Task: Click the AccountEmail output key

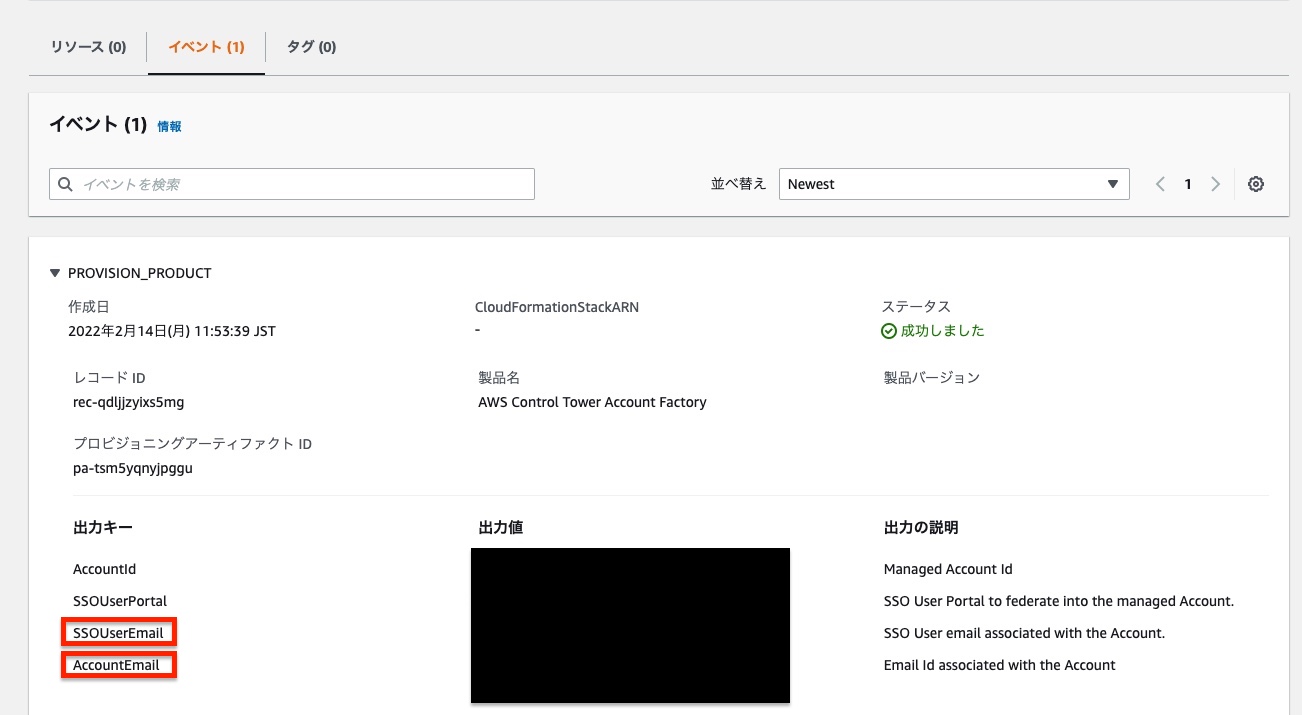Action: tap(116, 665)
